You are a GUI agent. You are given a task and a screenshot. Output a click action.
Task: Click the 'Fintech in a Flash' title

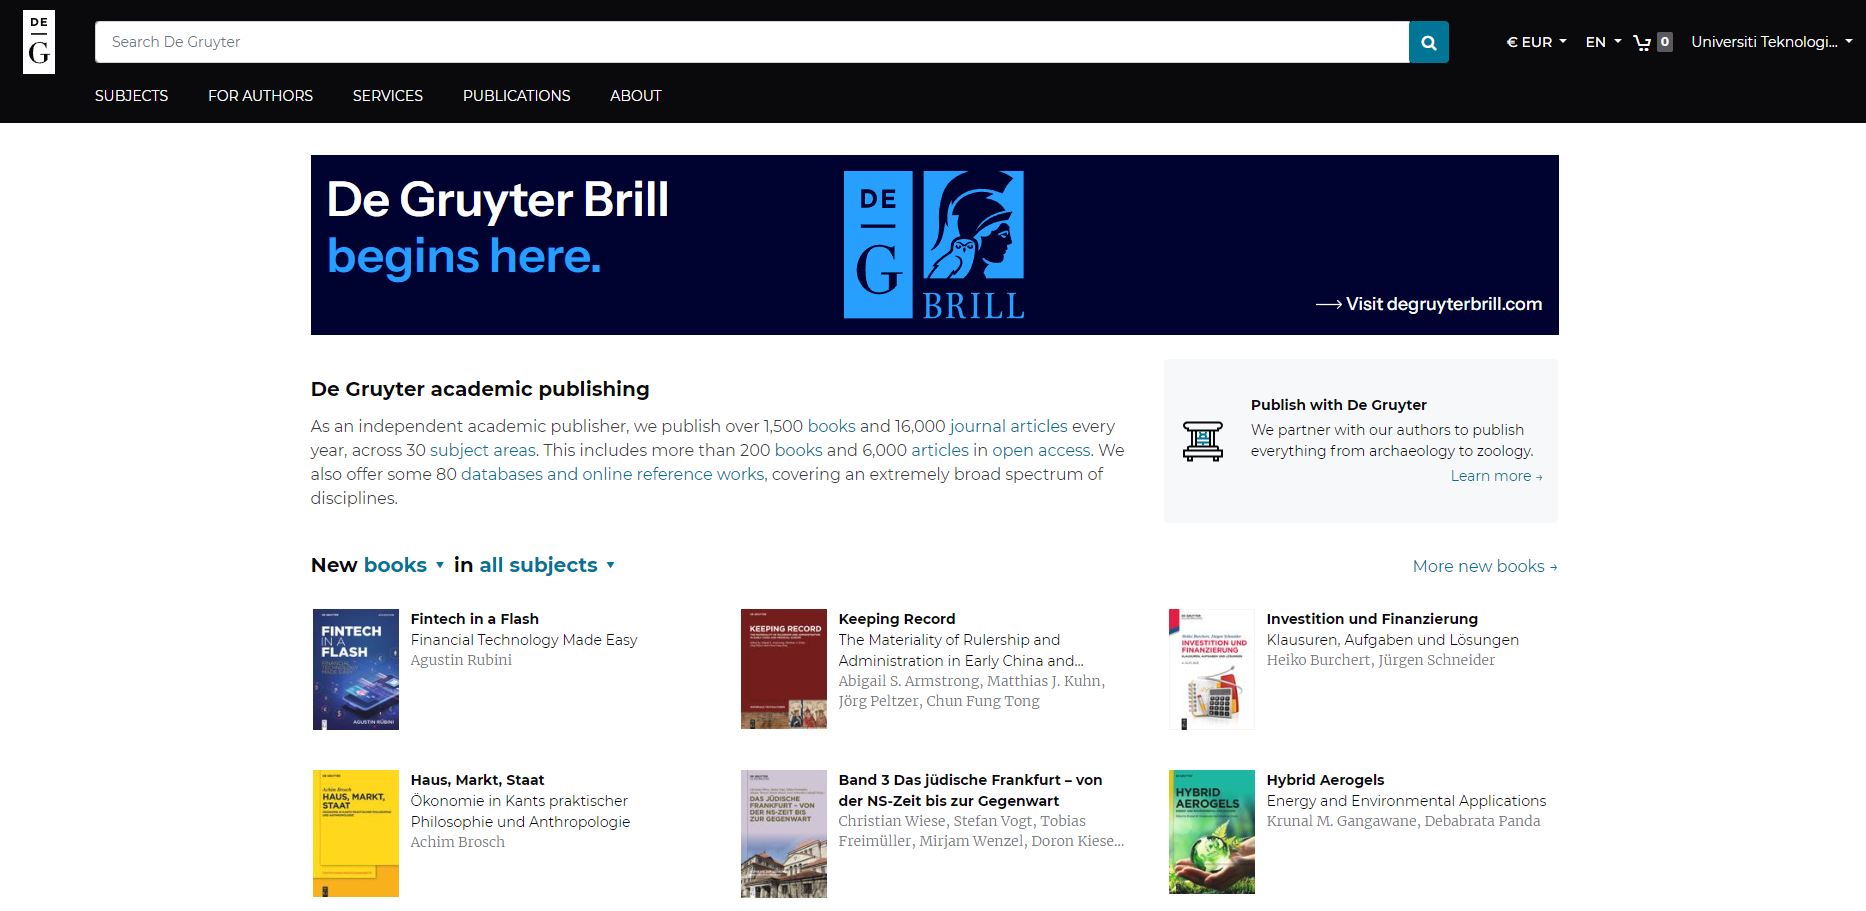[474, 619]
